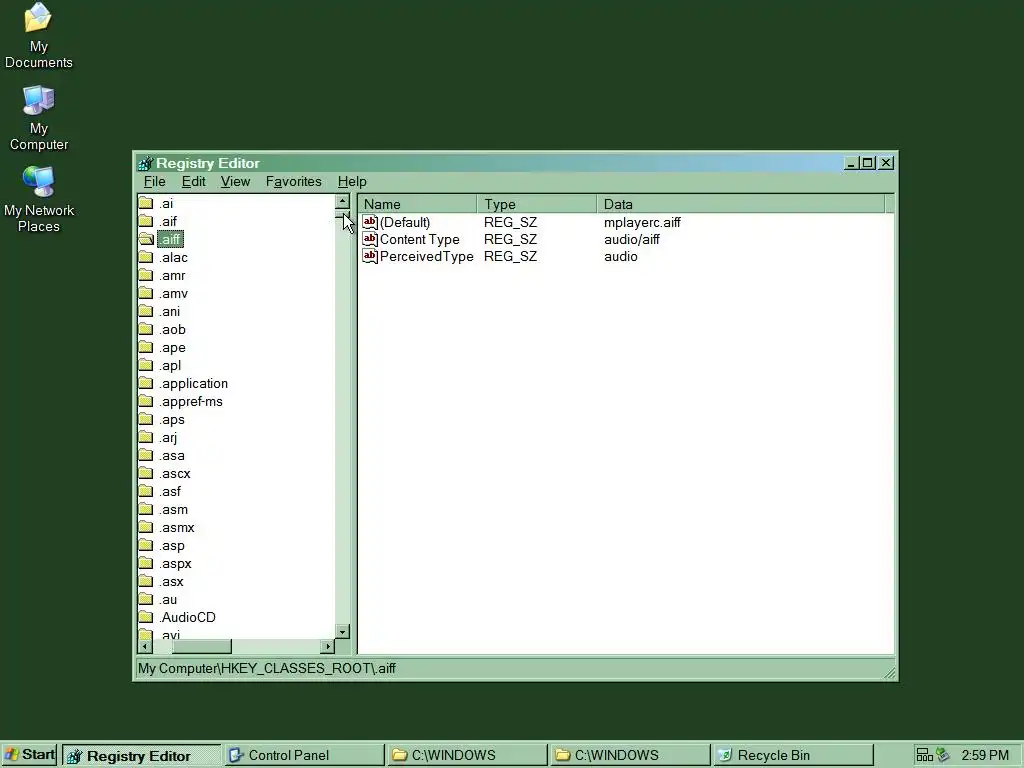Open the Favorites menu
1024x768 pixels.
[x=293, y=182]
